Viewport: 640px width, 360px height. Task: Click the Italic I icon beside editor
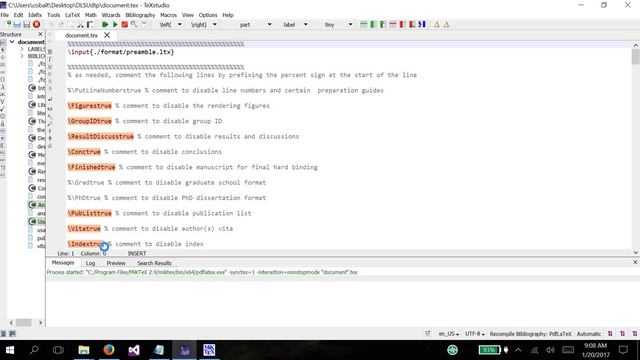click(50, 59)
